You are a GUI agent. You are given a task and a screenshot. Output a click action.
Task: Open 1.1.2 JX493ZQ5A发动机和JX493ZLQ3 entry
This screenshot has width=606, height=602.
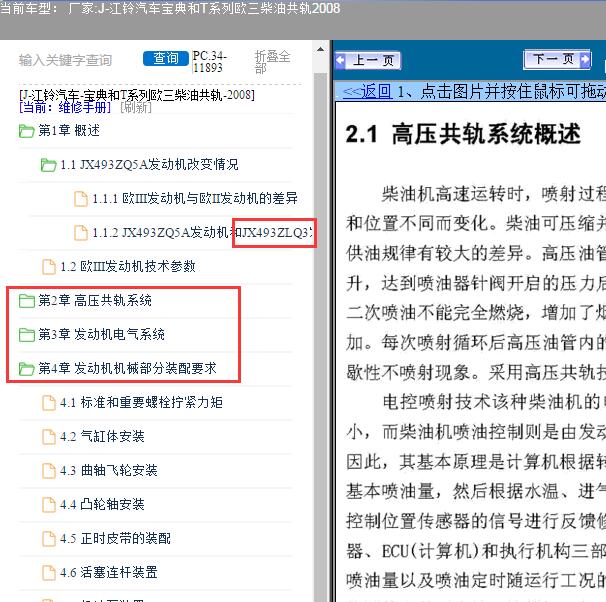pyautogui.click(x=202, y=233)
